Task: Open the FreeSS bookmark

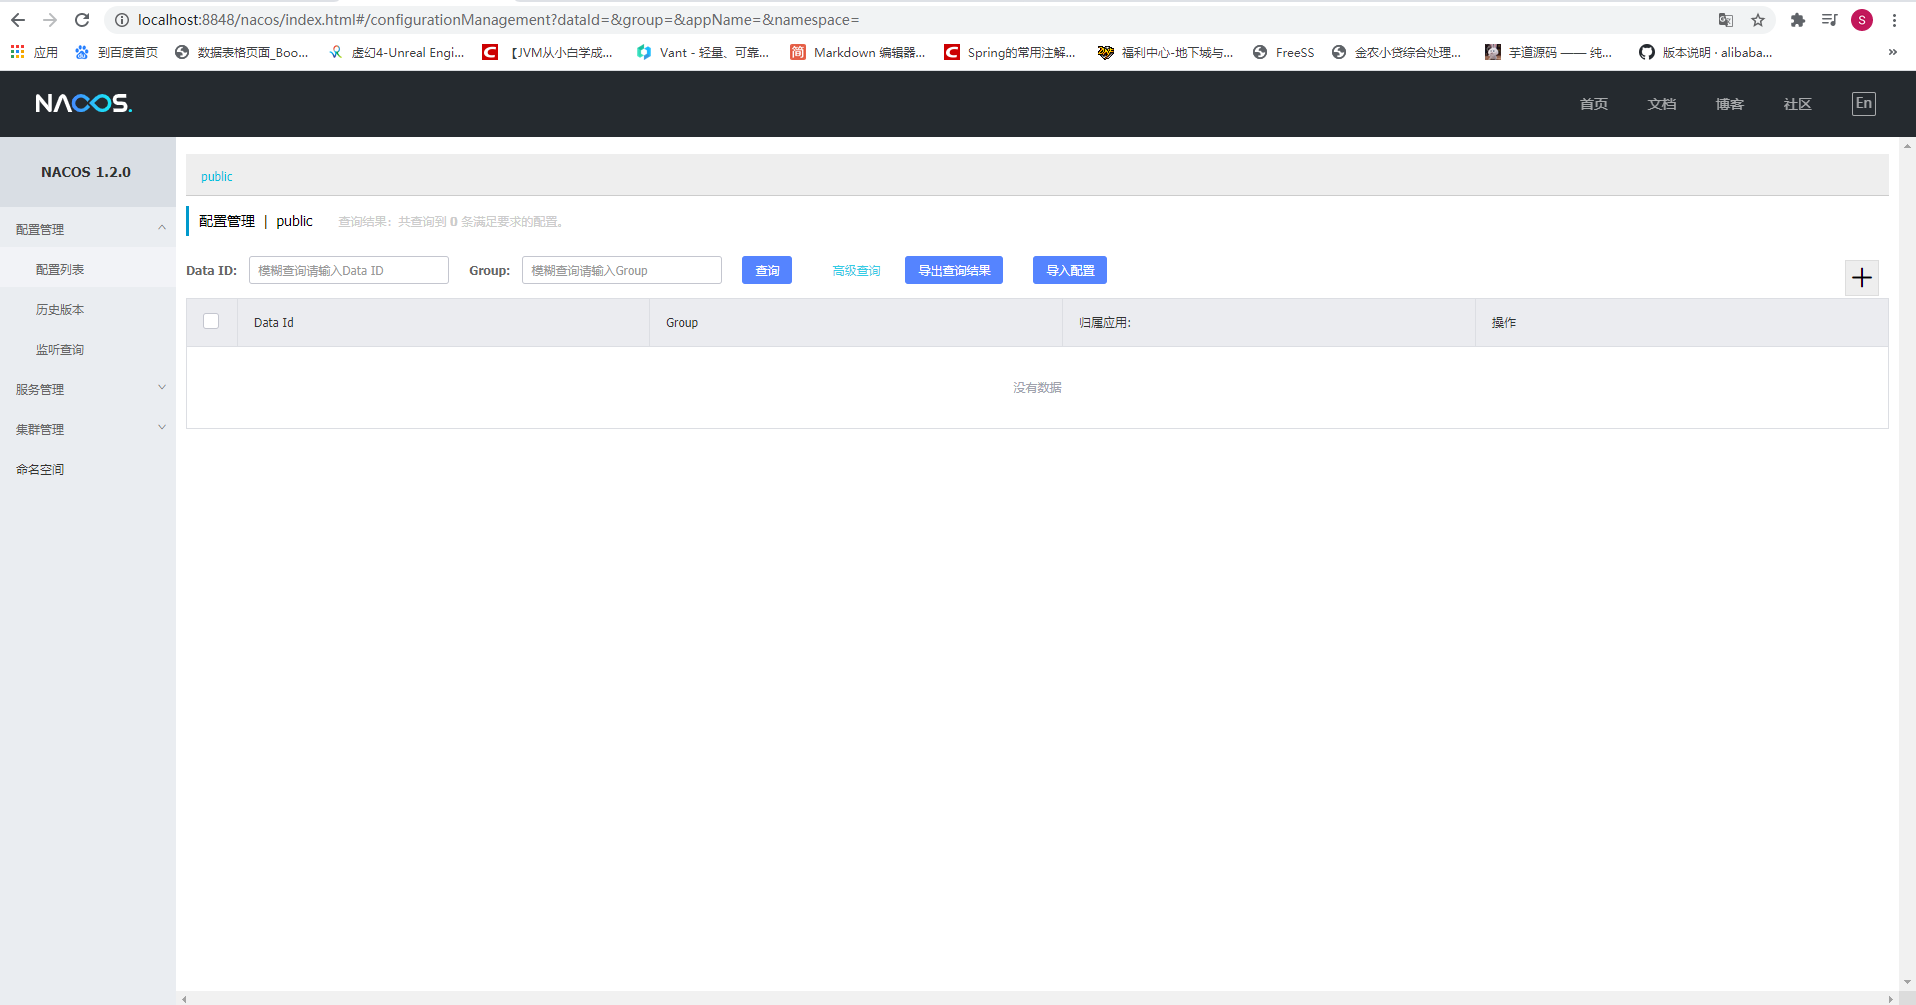Action: [x=1284, y=52]
